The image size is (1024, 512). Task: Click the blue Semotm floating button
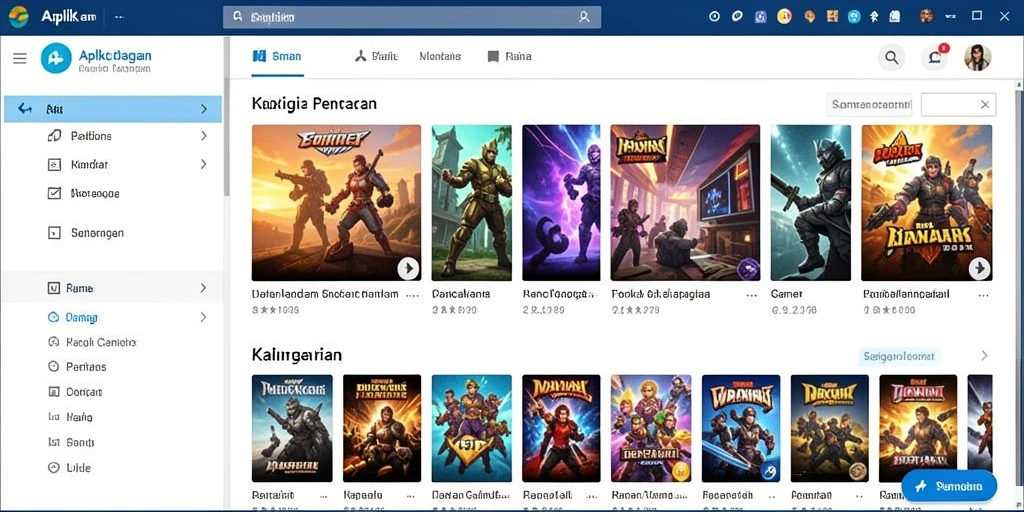tap(949, 486)
